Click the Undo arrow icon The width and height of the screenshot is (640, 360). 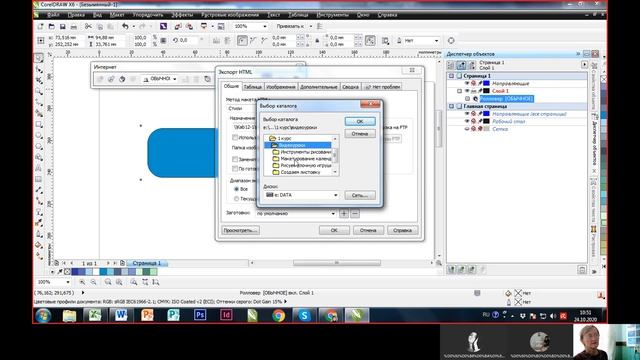tap(125, 27)
